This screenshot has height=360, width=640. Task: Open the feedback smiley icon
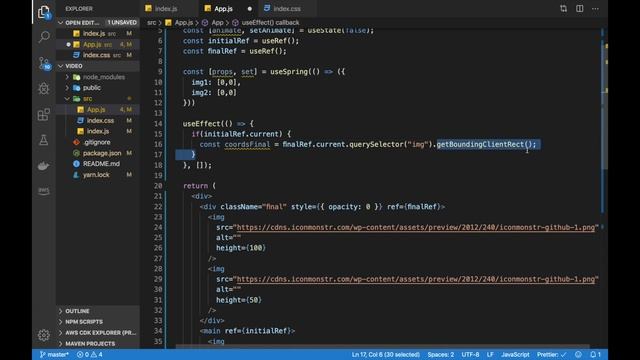click(578, 354)
